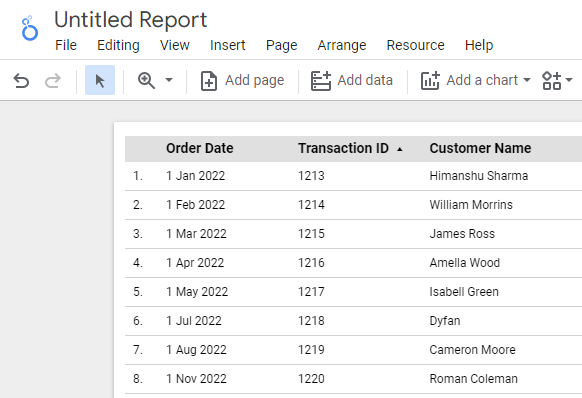Click row number 8. in table
This screenshot has height=398, width=582.
(x=138, y=378)
